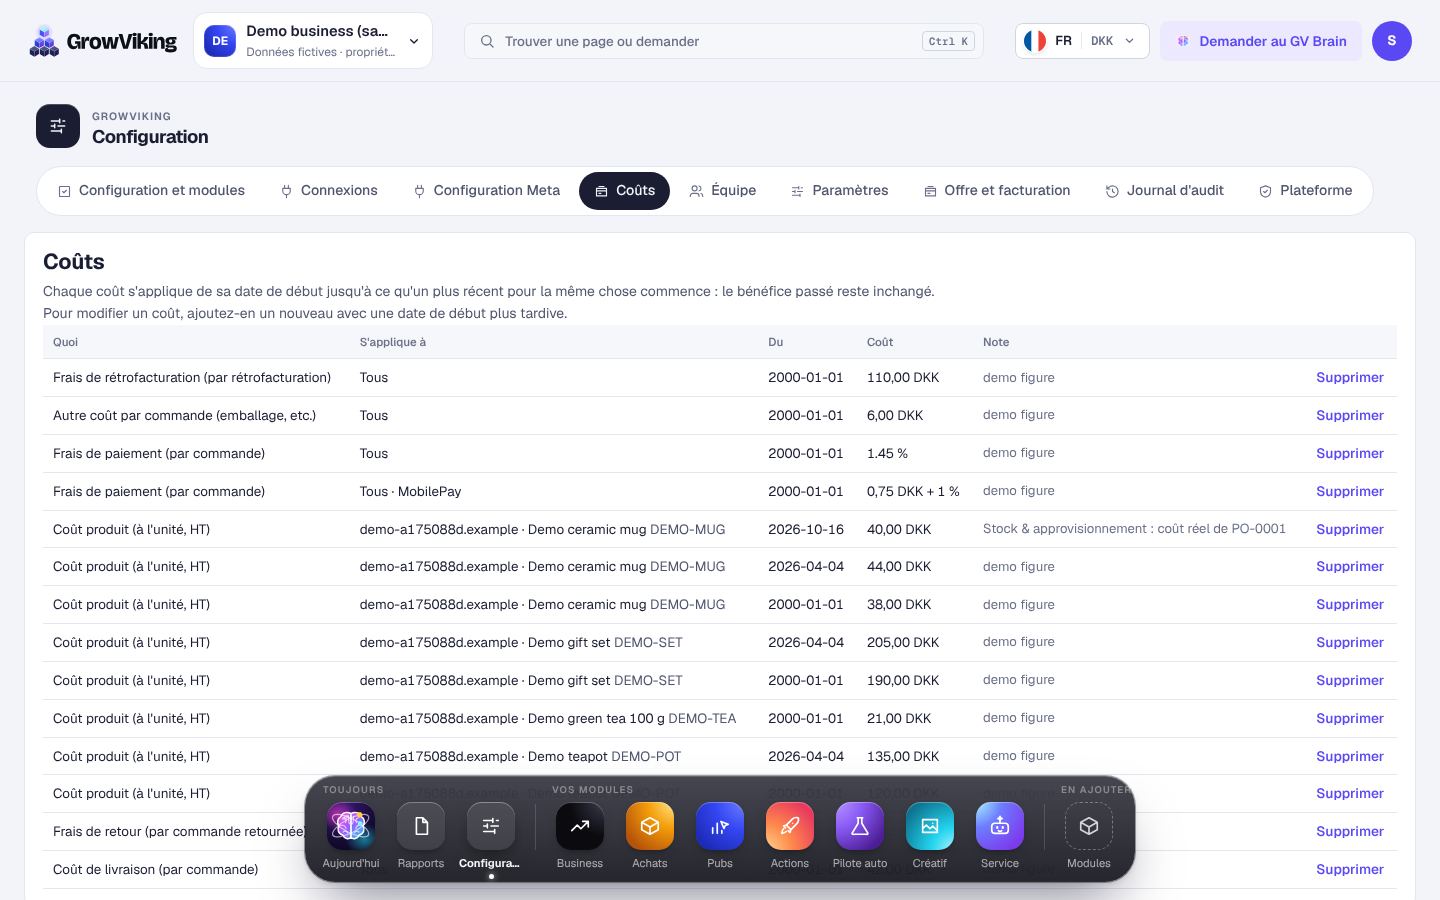Select the 44,00 DKK cost cell
The height and width of the screenshot is (900, 1440).
[x=899, y=567]
